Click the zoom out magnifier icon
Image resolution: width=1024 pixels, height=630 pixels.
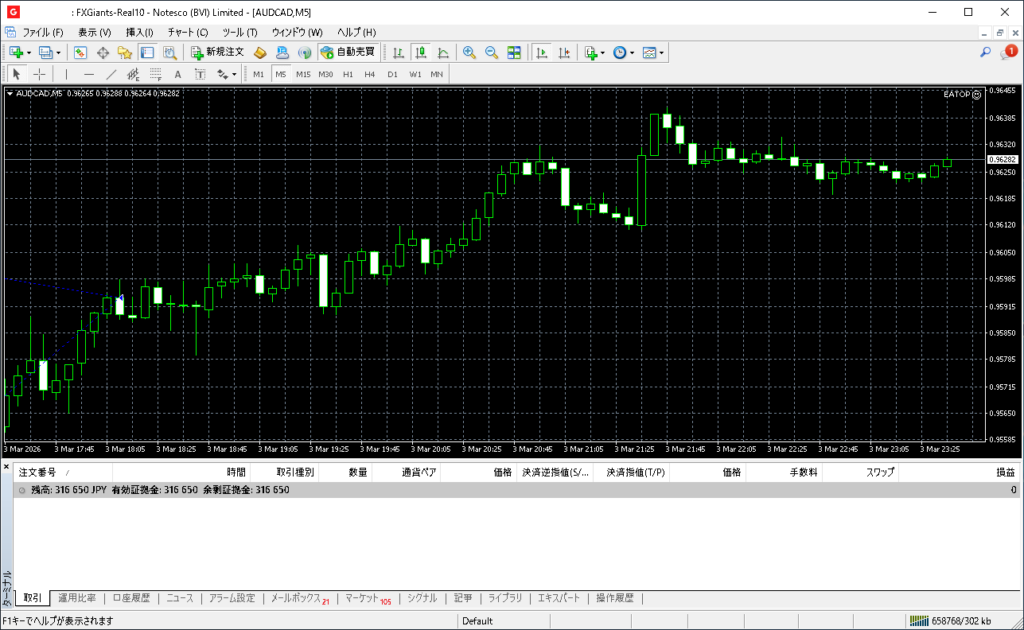pyautogui.click(x=491, y=52)
